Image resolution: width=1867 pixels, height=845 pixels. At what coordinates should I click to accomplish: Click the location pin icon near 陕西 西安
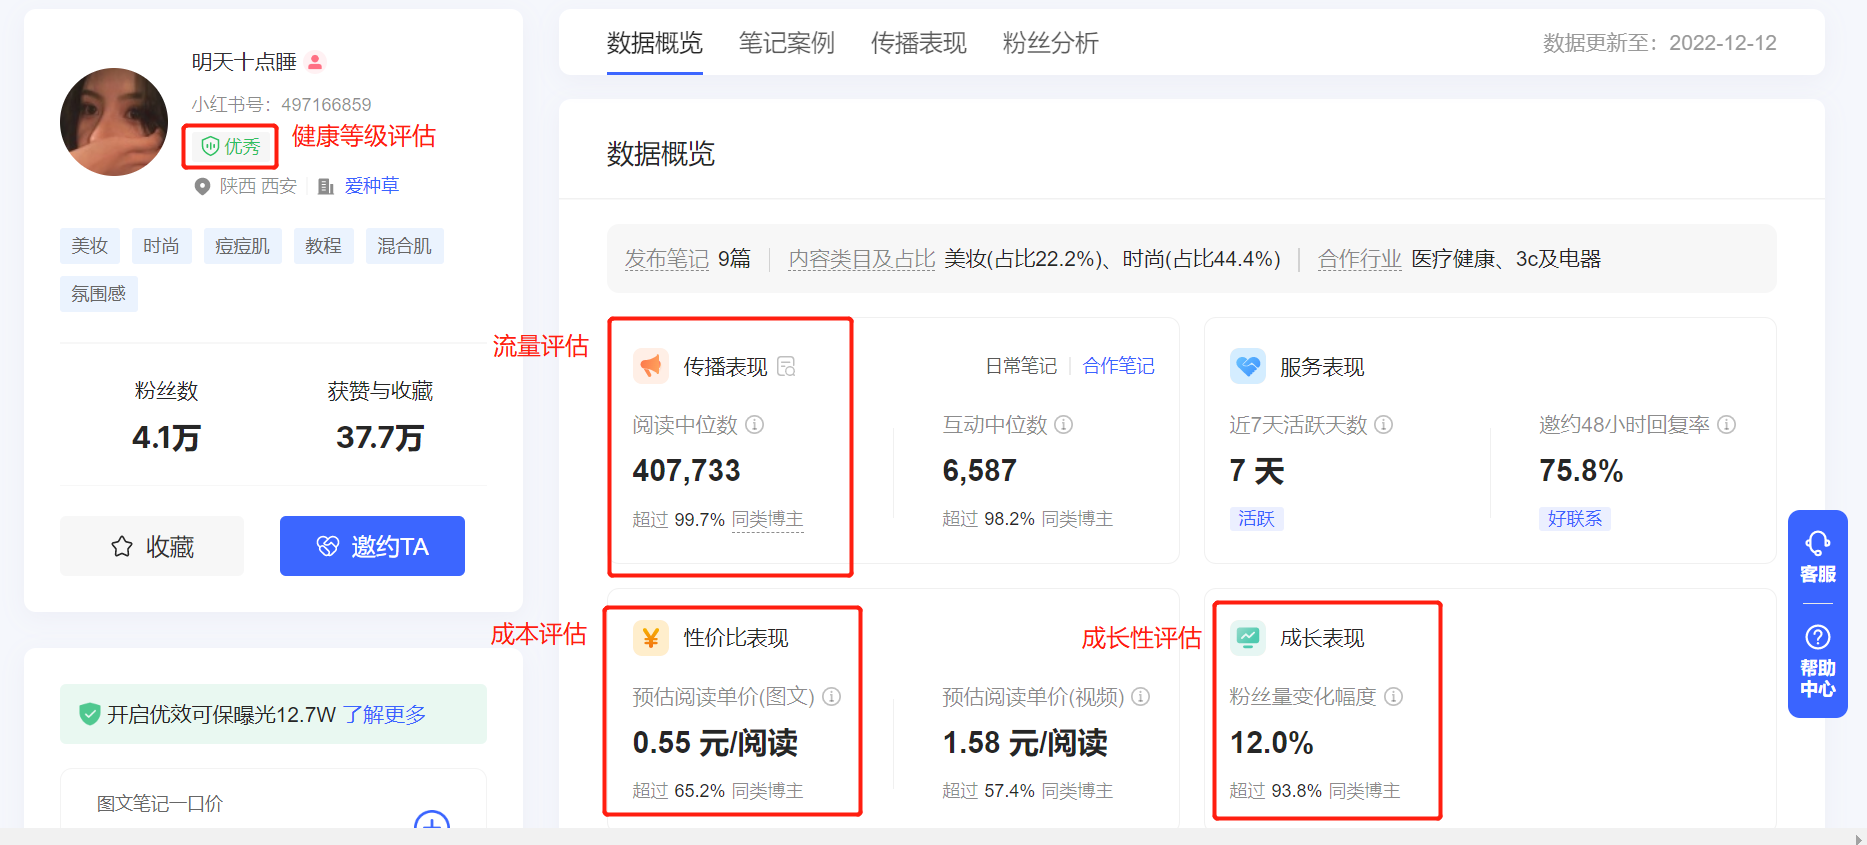202,186
